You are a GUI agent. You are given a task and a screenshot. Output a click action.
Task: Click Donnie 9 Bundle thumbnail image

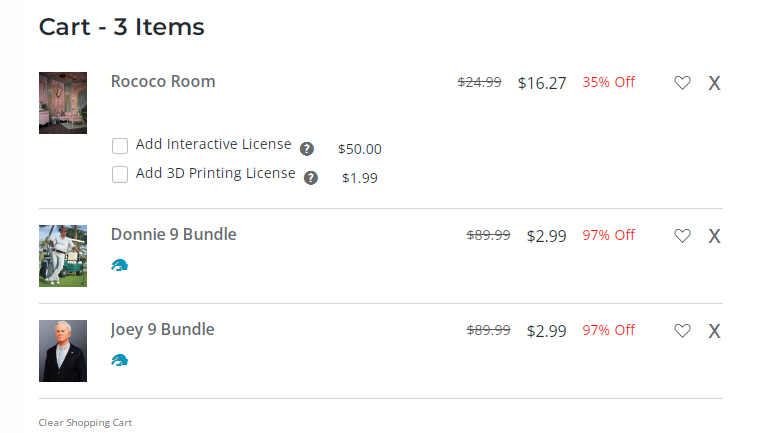pos(63,256)
